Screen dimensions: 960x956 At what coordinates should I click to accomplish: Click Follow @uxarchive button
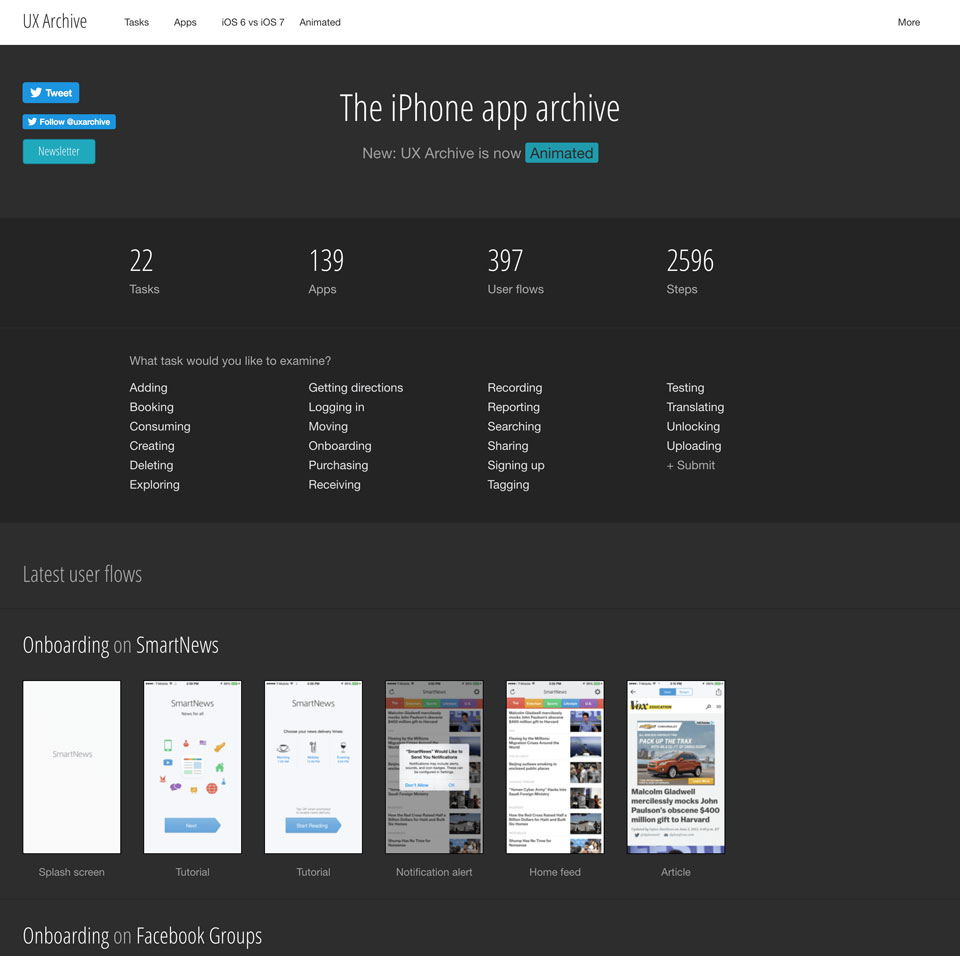click(x=69, y=122)
